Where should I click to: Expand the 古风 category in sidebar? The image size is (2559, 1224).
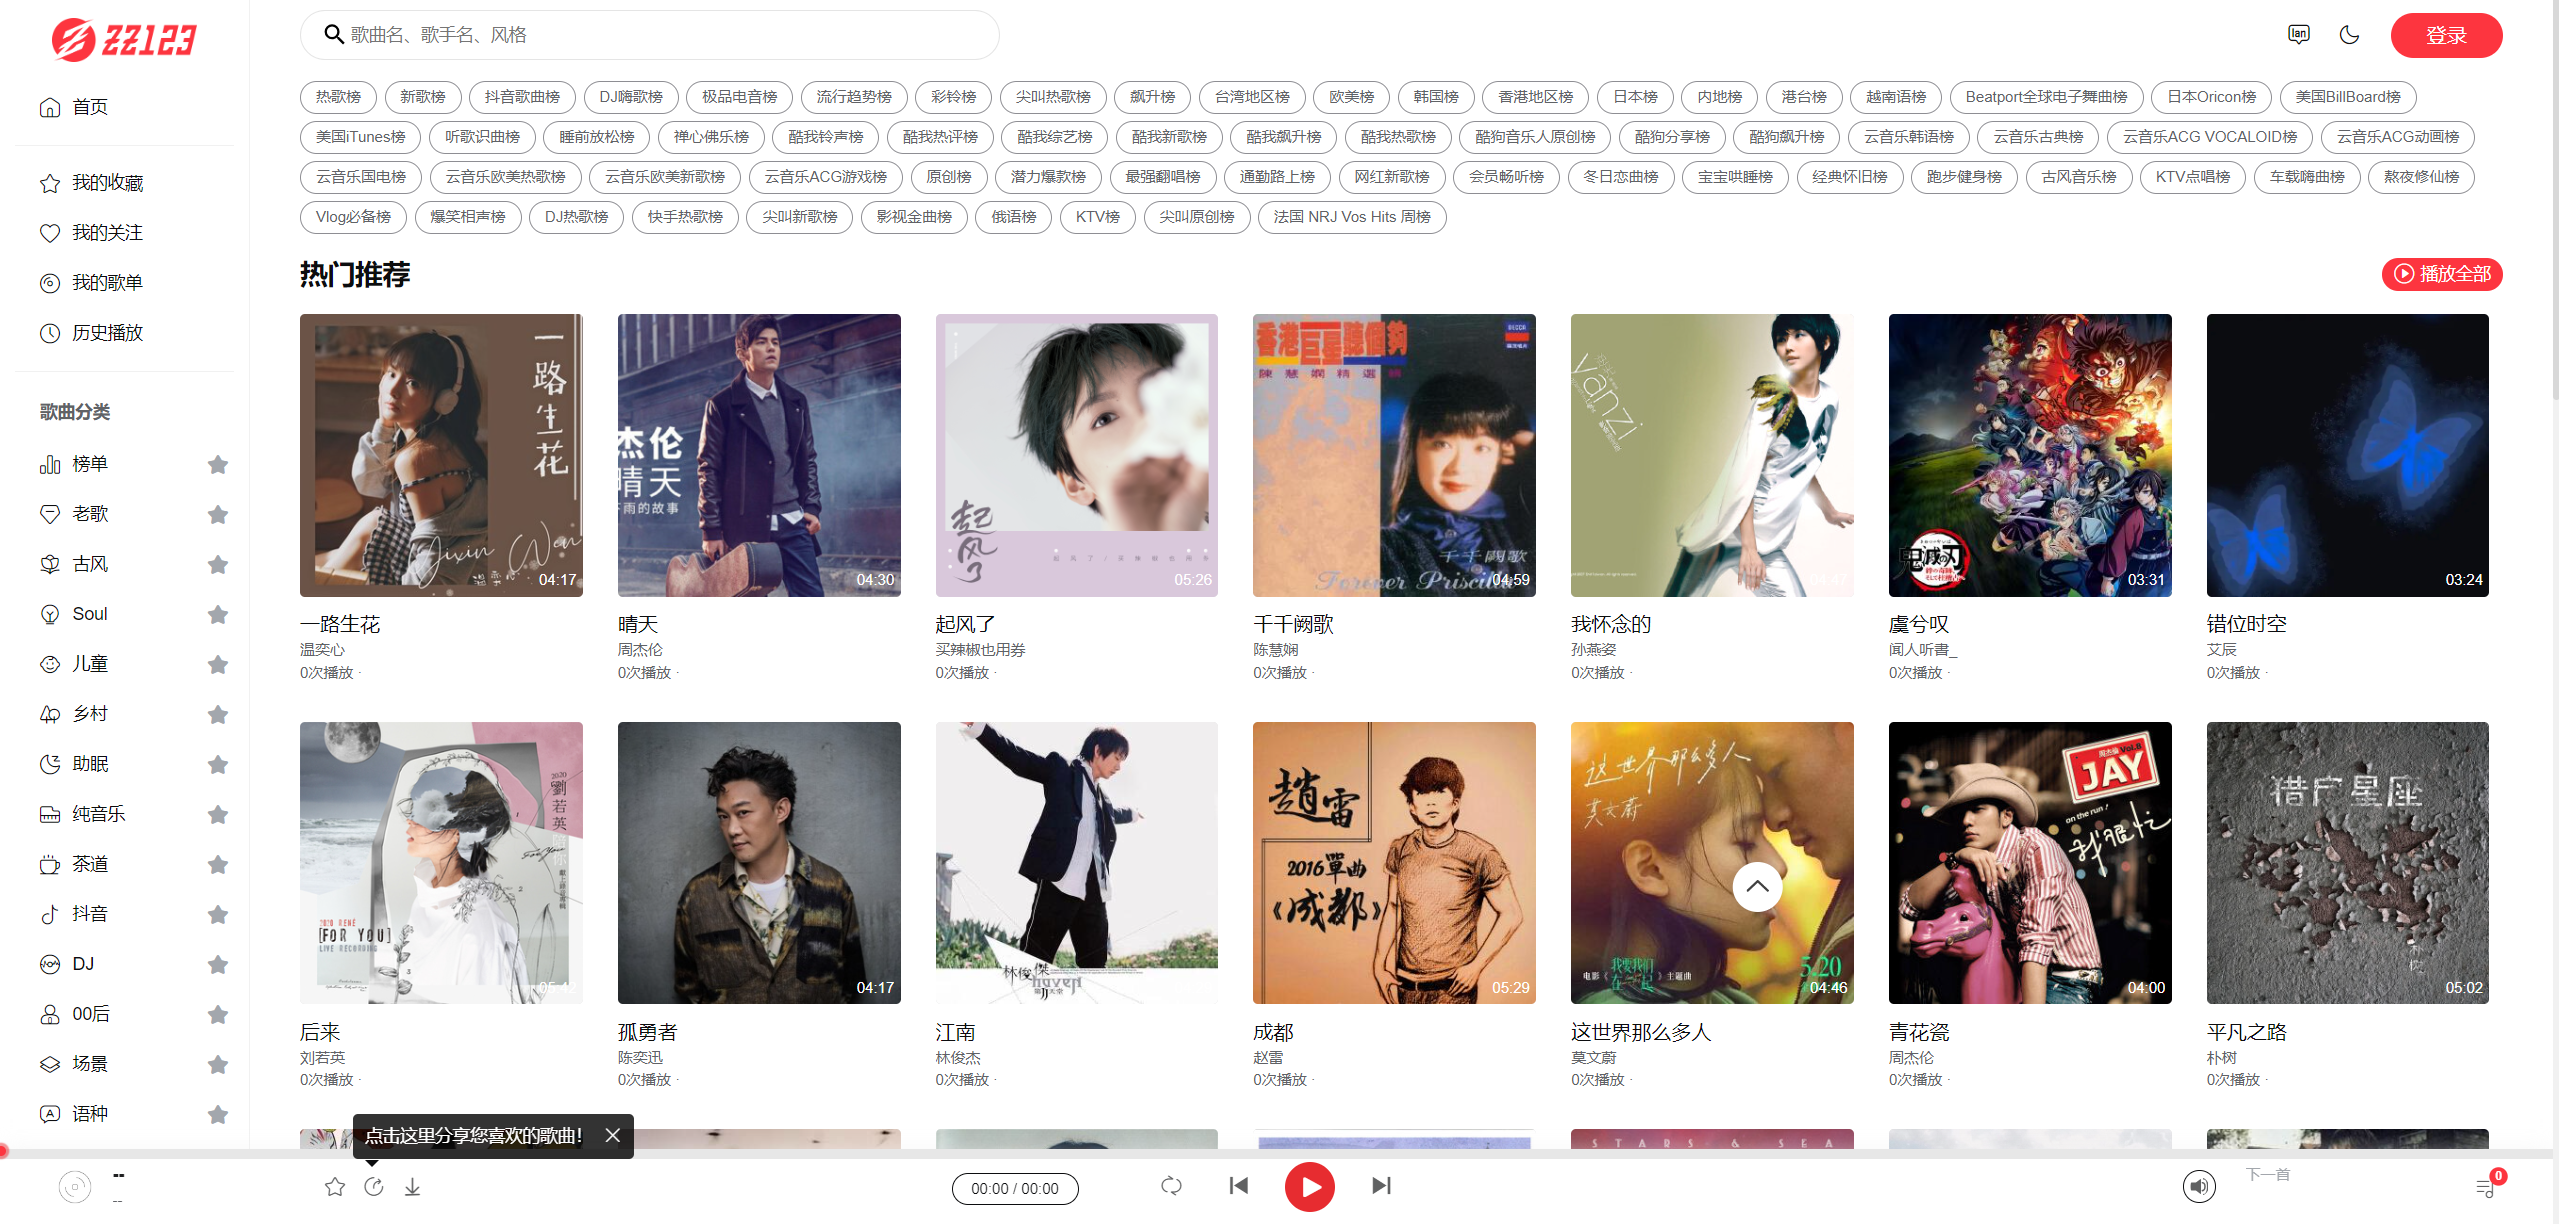click(90, 564)
